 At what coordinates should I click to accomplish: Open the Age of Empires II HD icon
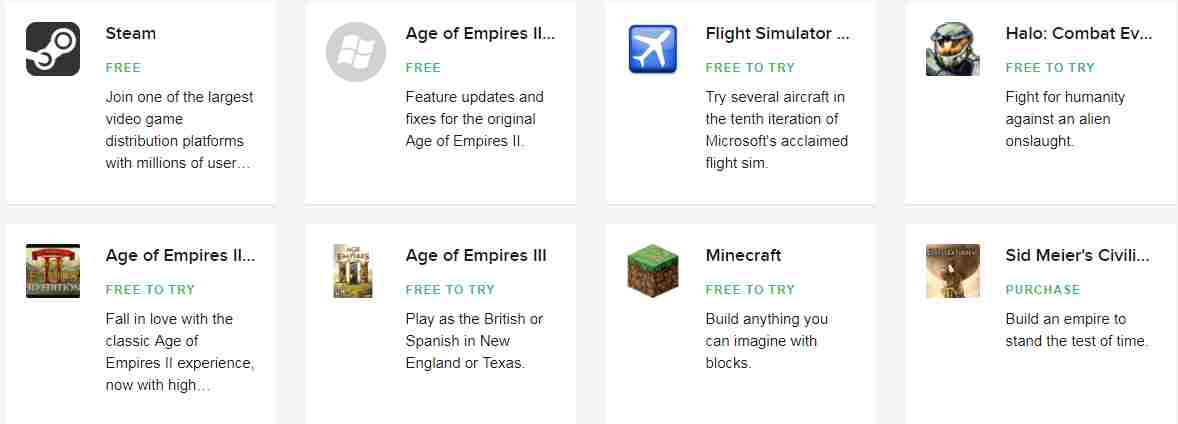(x=53, y=271)
